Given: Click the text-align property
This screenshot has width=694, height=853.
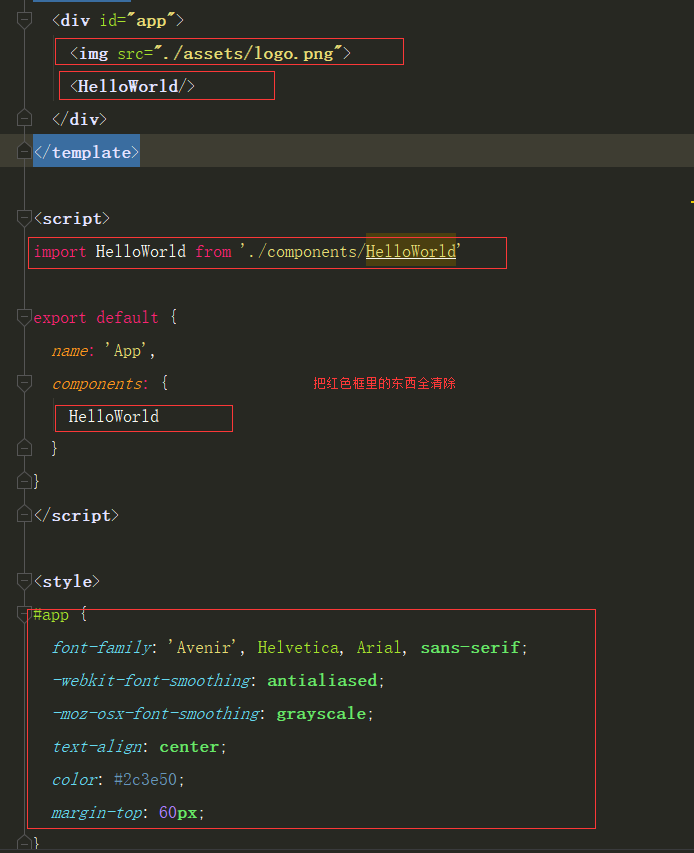Looking at the screenshot, I should tap(97, 746).
